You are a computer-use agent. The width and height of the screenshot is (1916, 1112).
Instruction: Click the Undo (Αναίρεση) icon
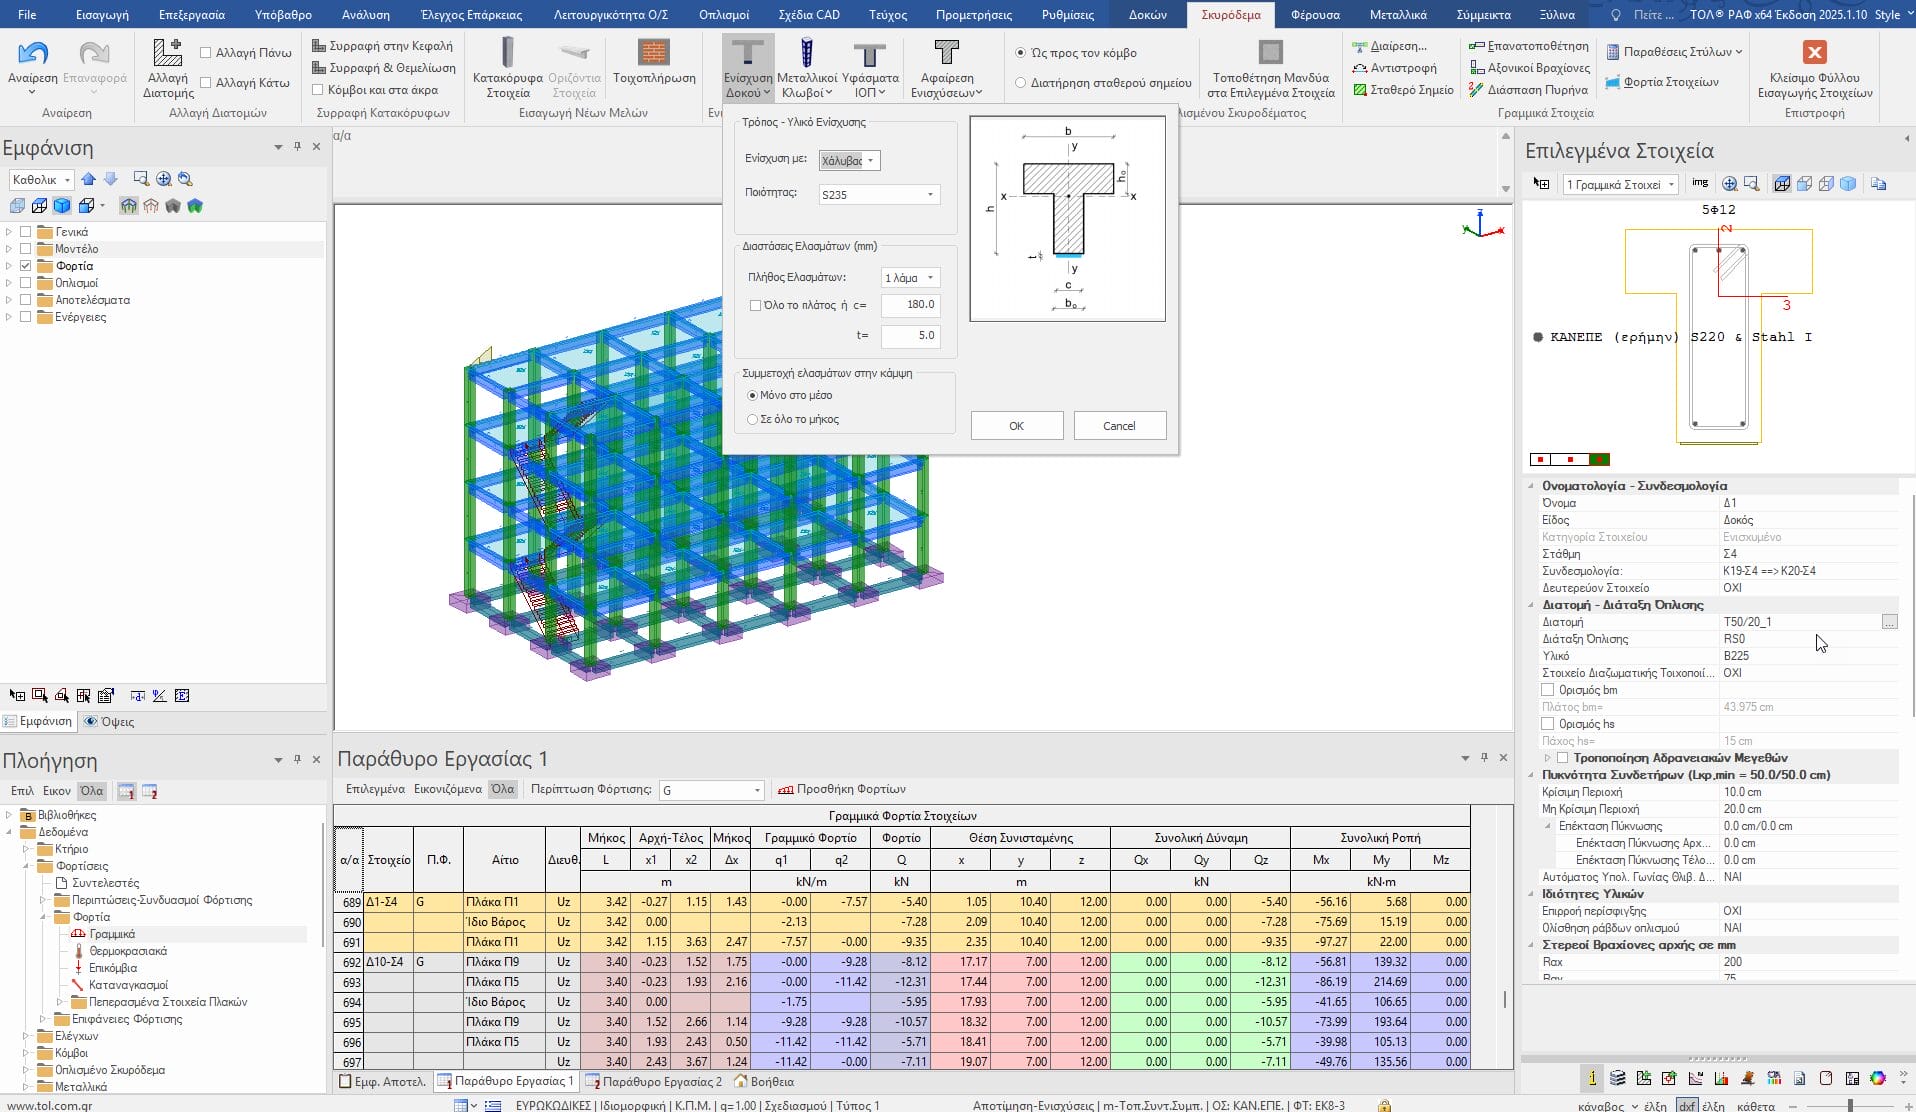pyautogui.click(x=33, y=54)
